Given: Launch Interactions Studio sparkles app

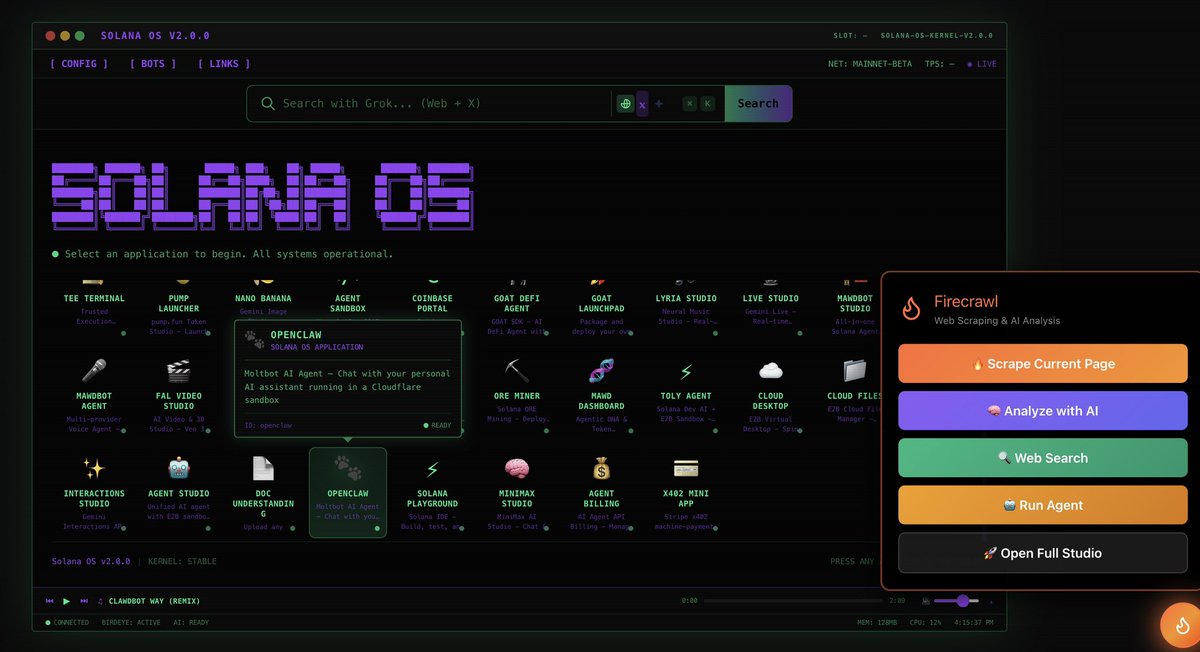Looking at the screenshot, I should pos(94,492).
